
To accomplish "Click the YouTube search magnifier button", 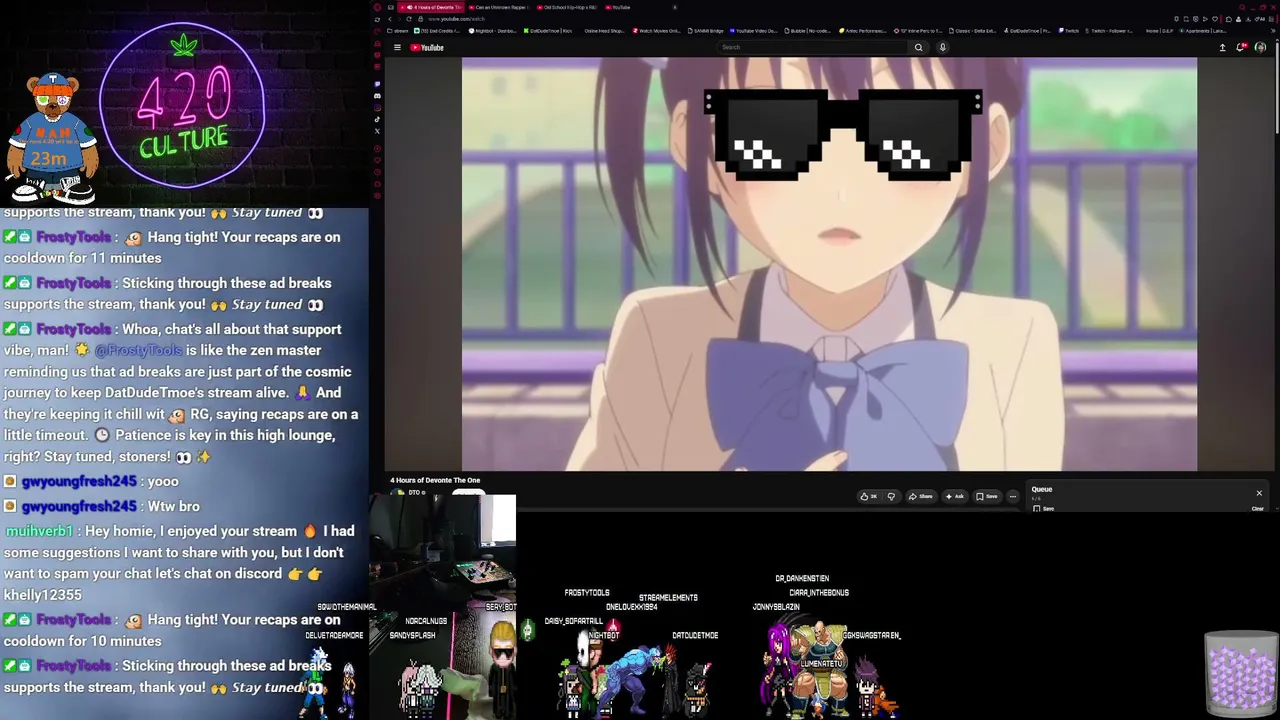I will [918, 47].
